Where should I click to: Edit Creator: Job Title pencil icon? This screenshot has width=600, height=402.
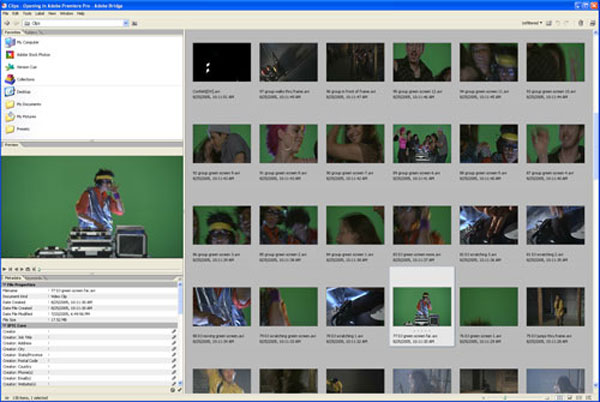(174, 337)
